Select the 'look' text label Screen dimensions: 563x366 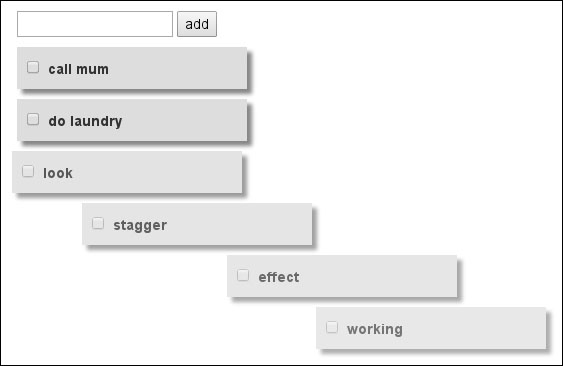(x=58, y=173)
